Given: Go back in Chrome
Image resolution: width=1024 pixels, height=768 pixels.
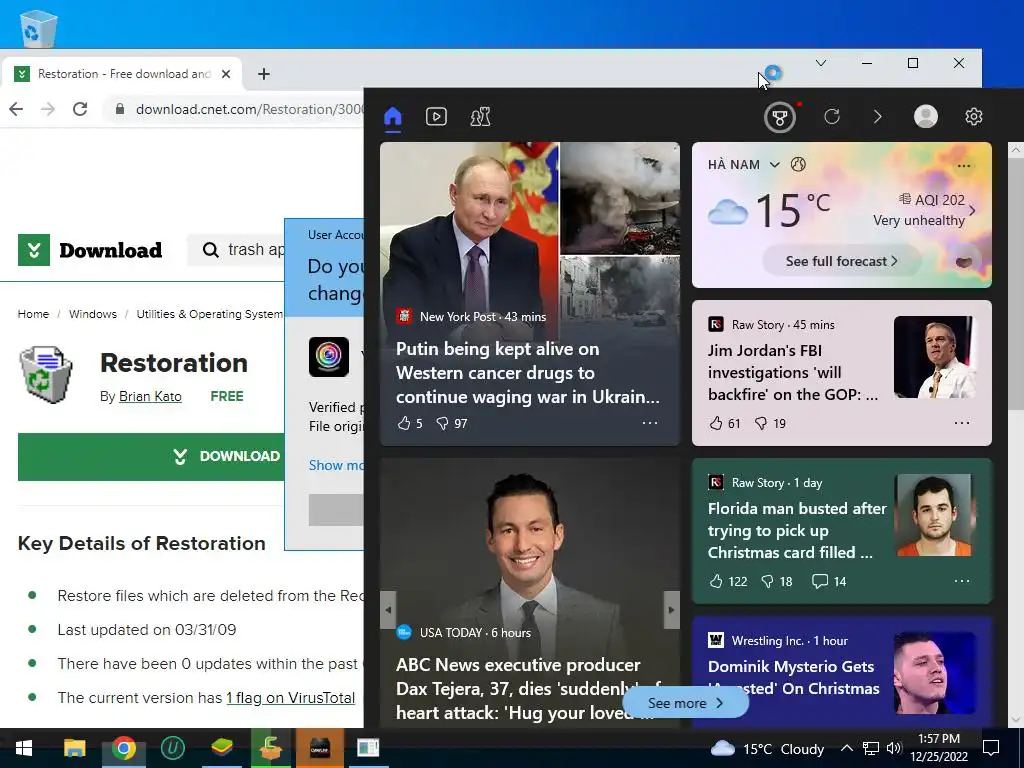Looking at the screenshot, I should click(x=16, y=109).
